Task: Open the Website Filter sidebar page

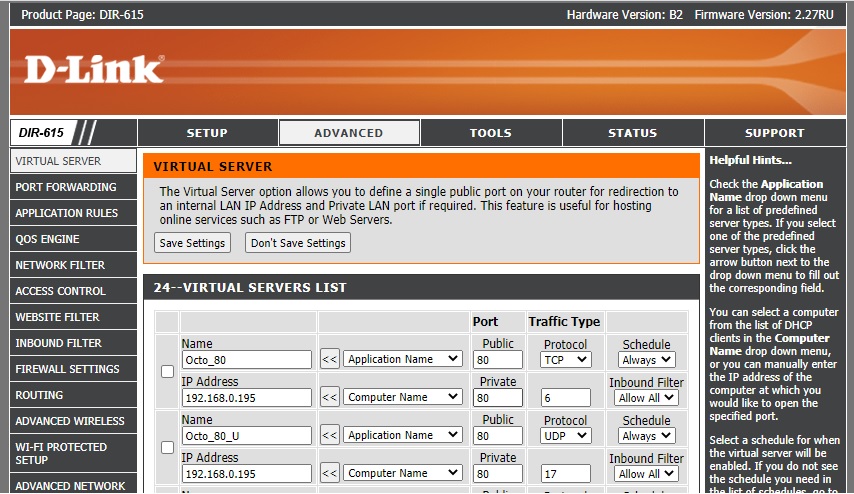Action: tap(73, 317)
